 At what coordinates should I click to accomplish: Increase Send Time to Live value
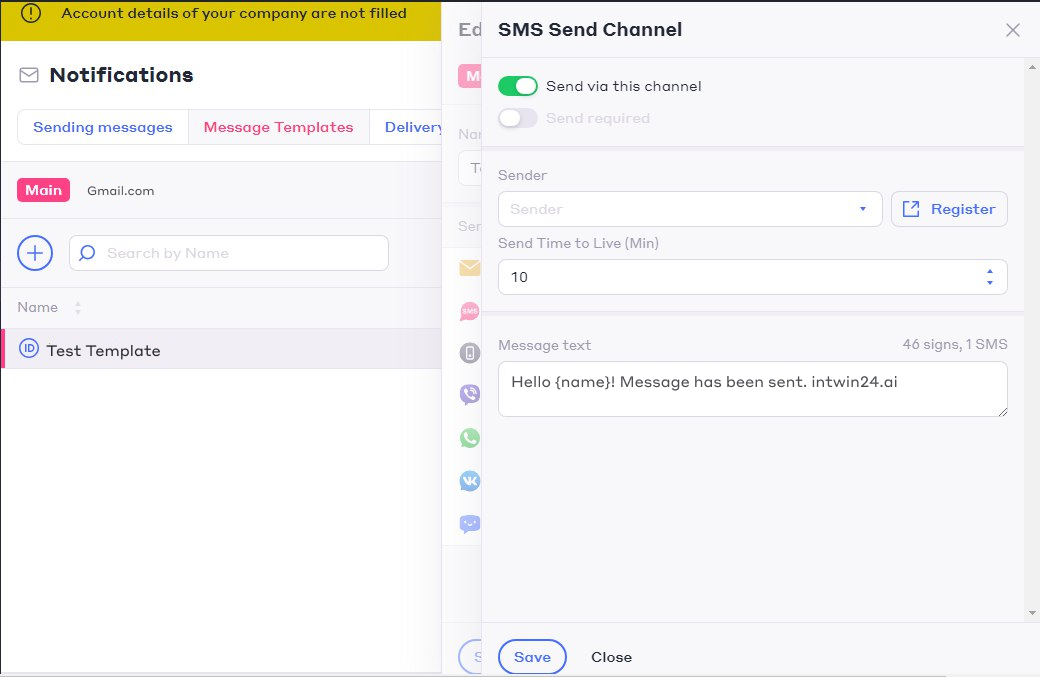point(990,271)
